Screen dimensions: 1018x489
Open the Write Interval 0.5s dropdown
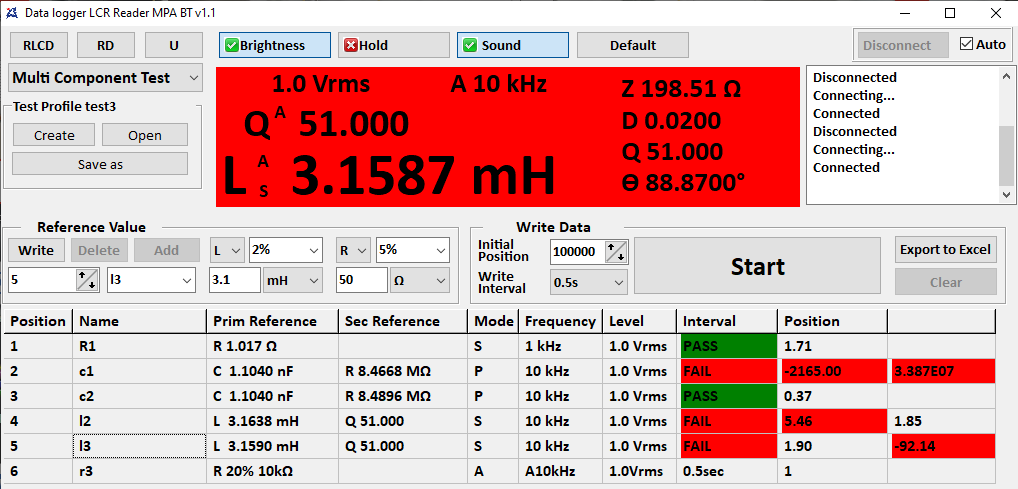(x=588, y=283)
